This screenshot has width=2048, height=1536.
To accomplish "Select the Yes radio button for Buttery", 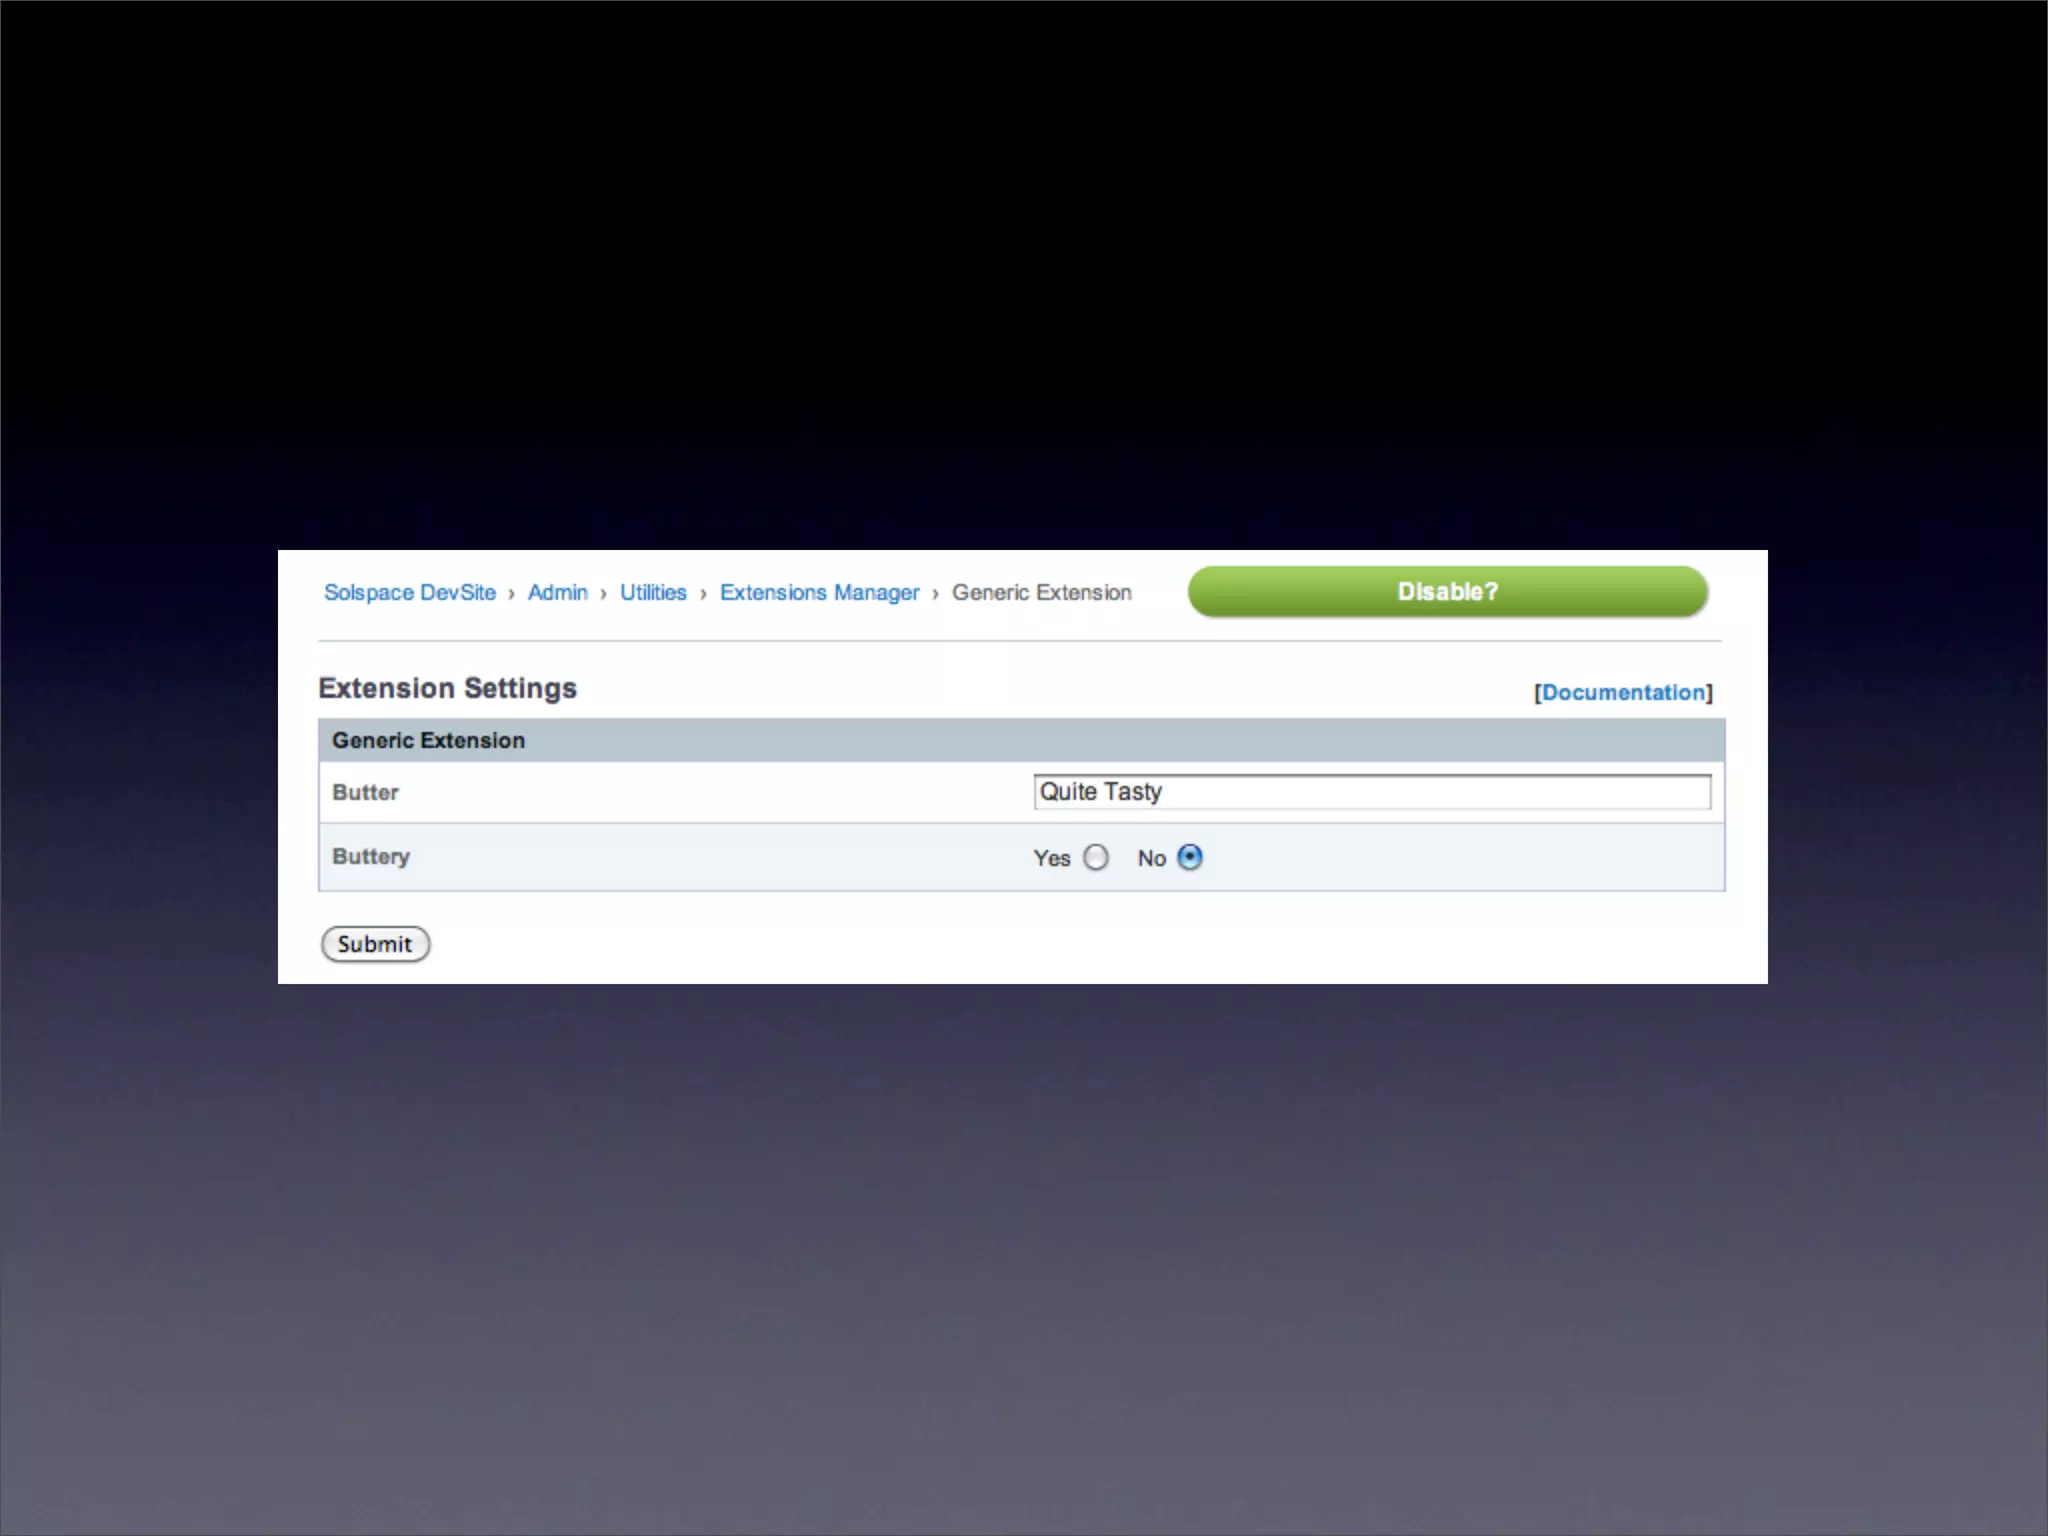I will [x=1096, y=857].
